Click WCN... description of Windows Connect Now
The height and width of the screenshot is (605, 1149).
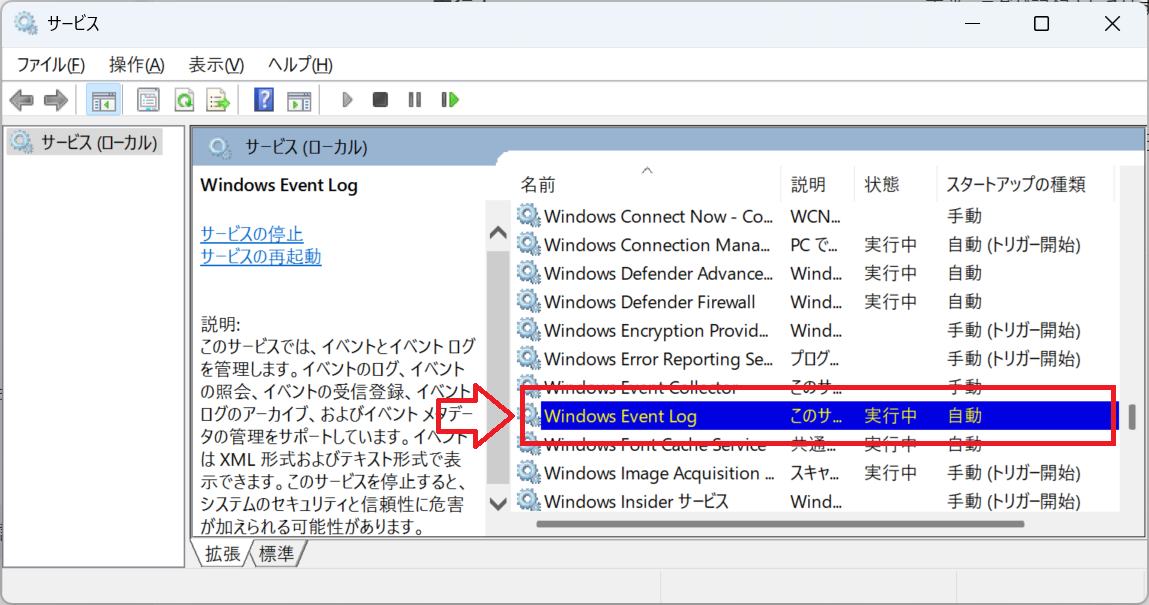pos(815,216)
